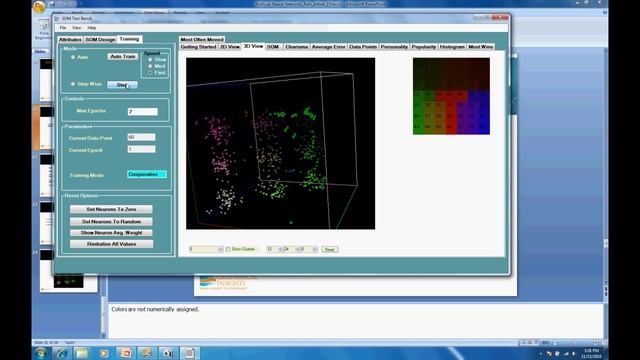Click Set Neurons To Random button
This screenshot has width=640, height=360.
(x=111, y=221)
